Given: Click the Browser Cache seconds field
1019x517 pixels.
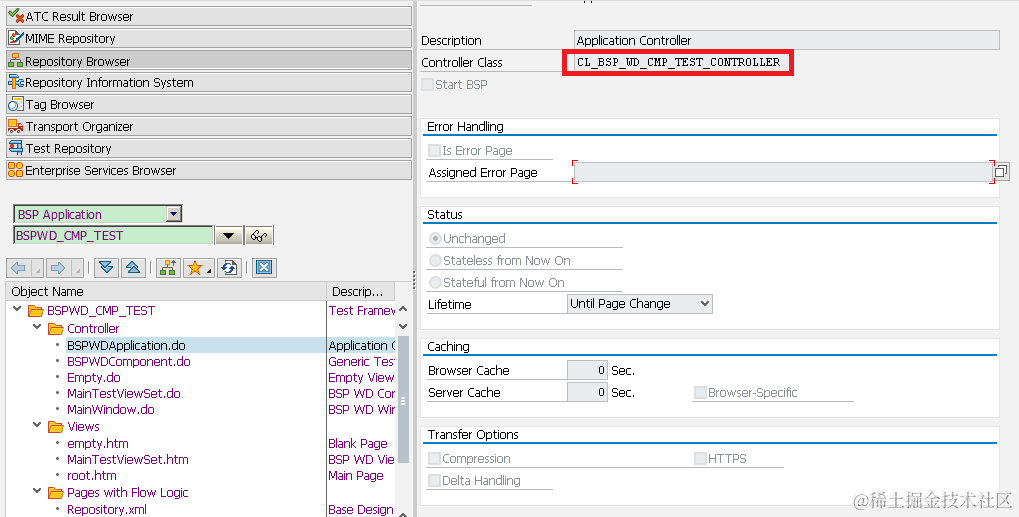Looking at the screenshot, I should tap(587, 370).
